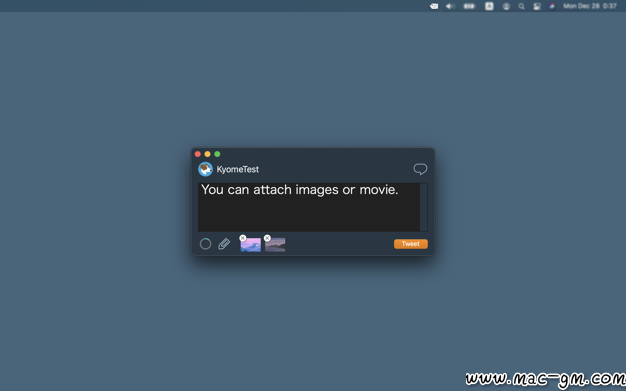Remove the second attached gray image
The height and width of the screenshot is (391, 626).
267,238
